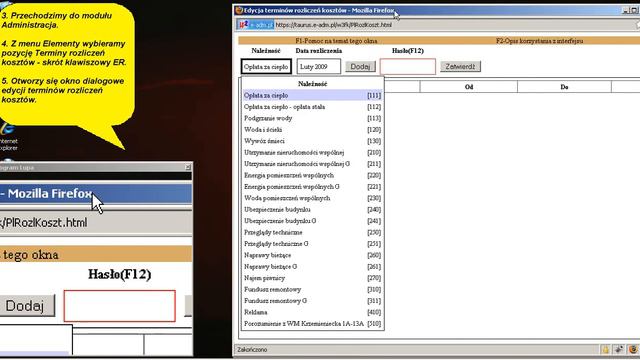Screen dimensions: 640x360
Task: Select Ubezpieczenie budynku G [241]
Action: coord(313,221)
